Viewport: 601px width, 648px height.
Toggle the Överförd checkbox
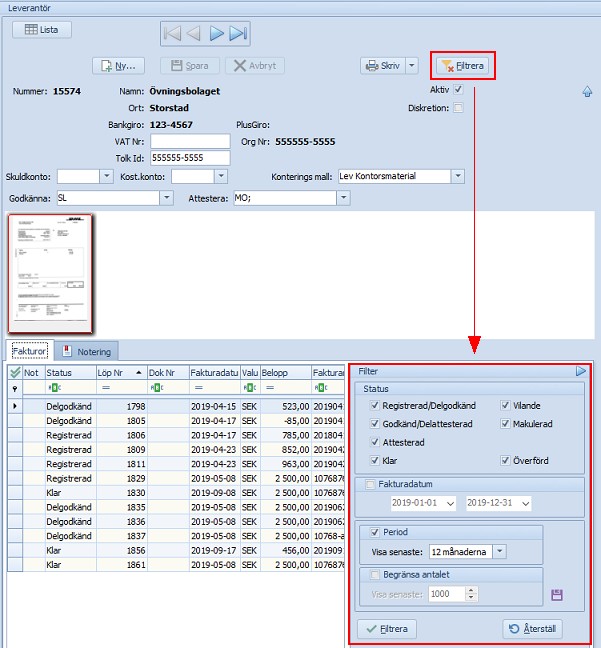tap(505, 460)
